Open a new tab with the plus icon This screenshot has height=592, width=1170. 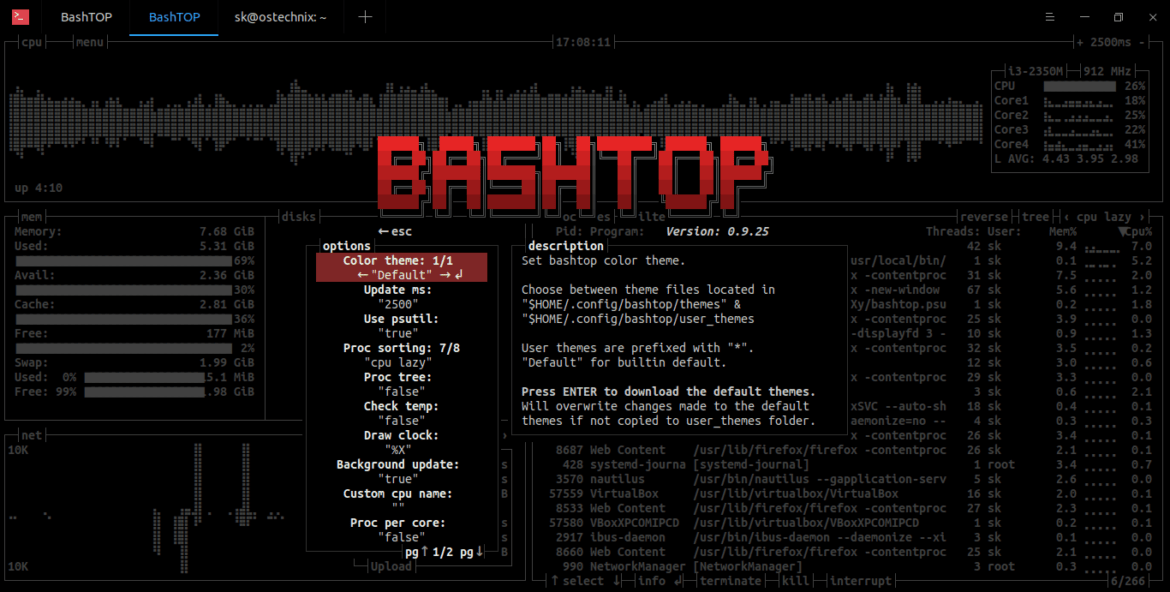[364, 17]
